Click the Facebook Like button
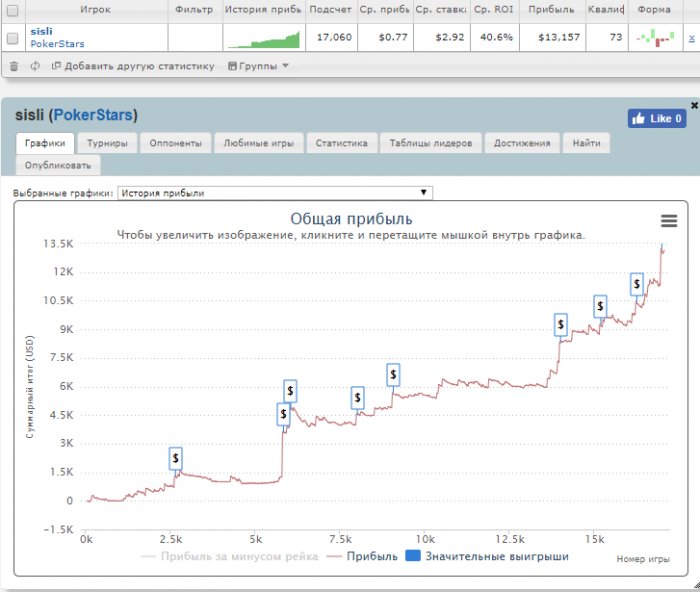This screenshot has height=592, width=700. [x=657, y=118]
